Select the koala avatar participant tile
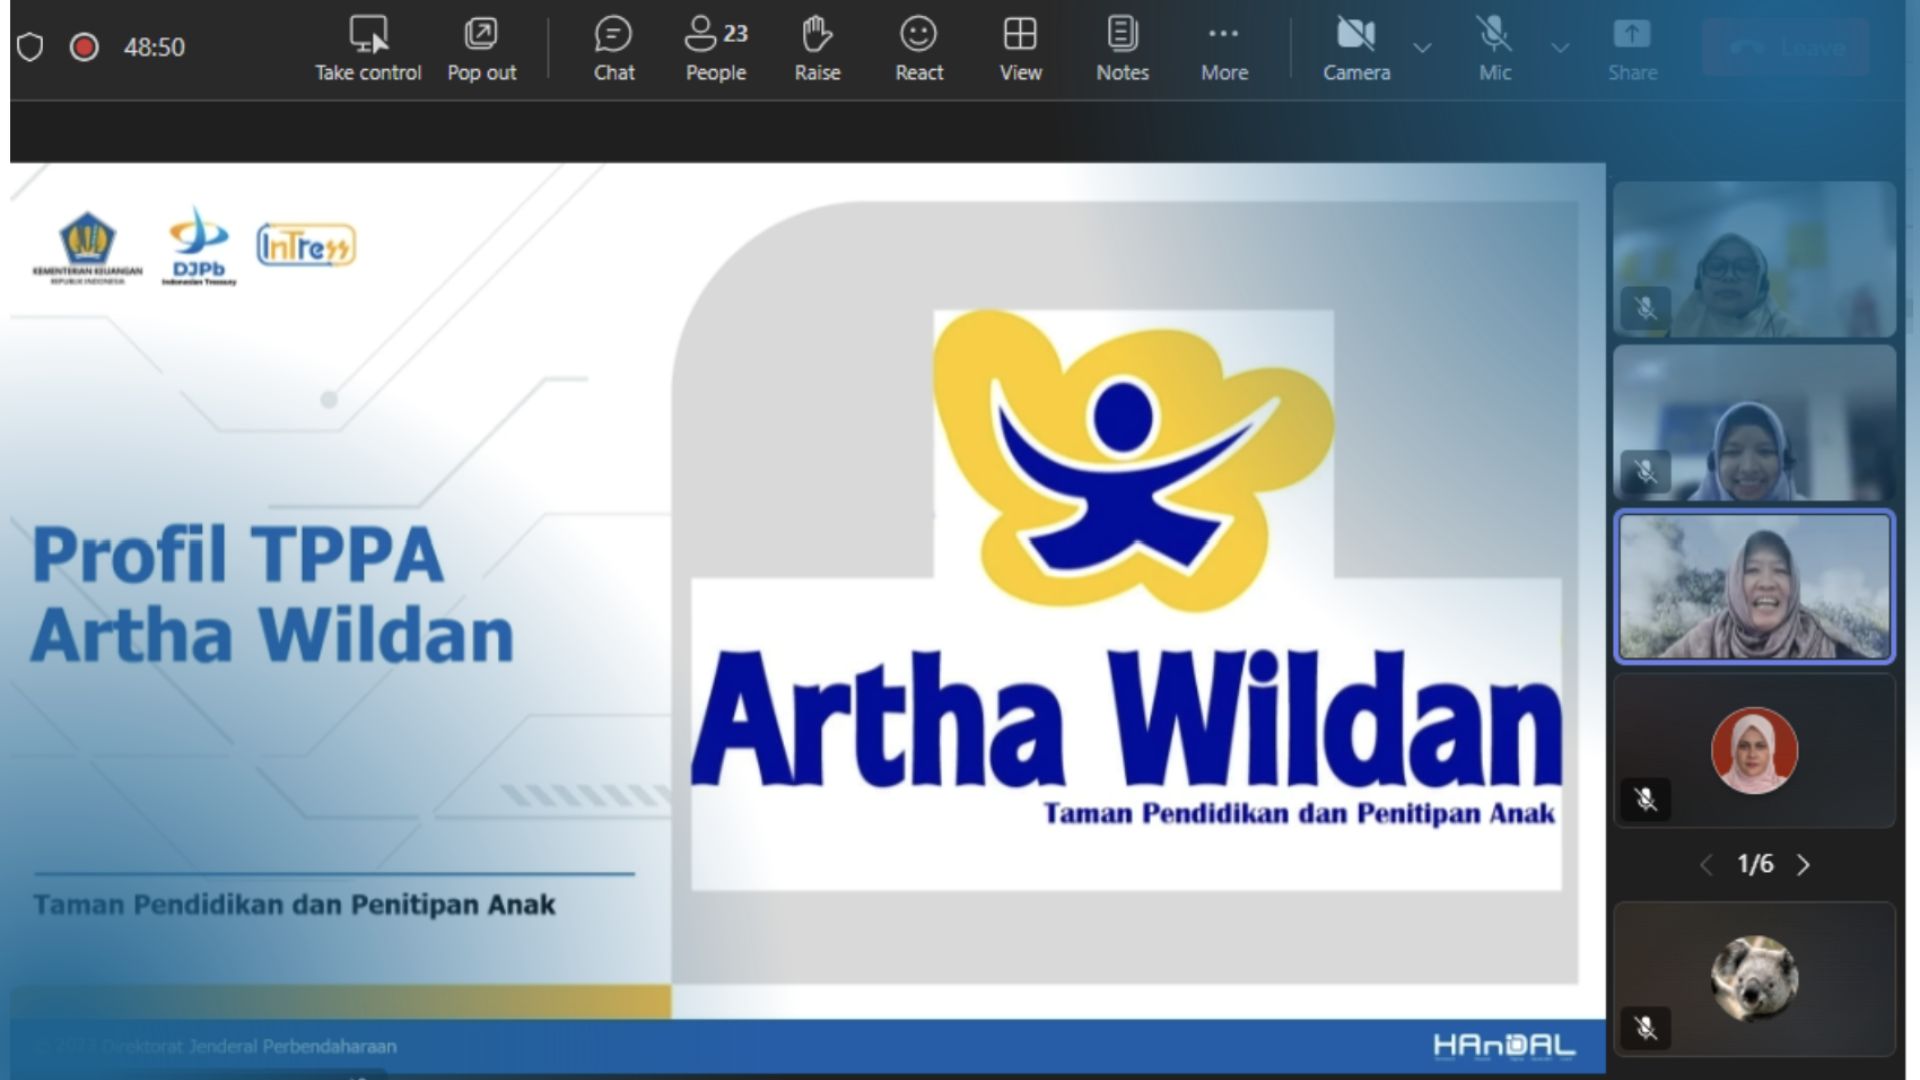The width and height of the screenshot is (1920, 1080). pos(1754,979)
